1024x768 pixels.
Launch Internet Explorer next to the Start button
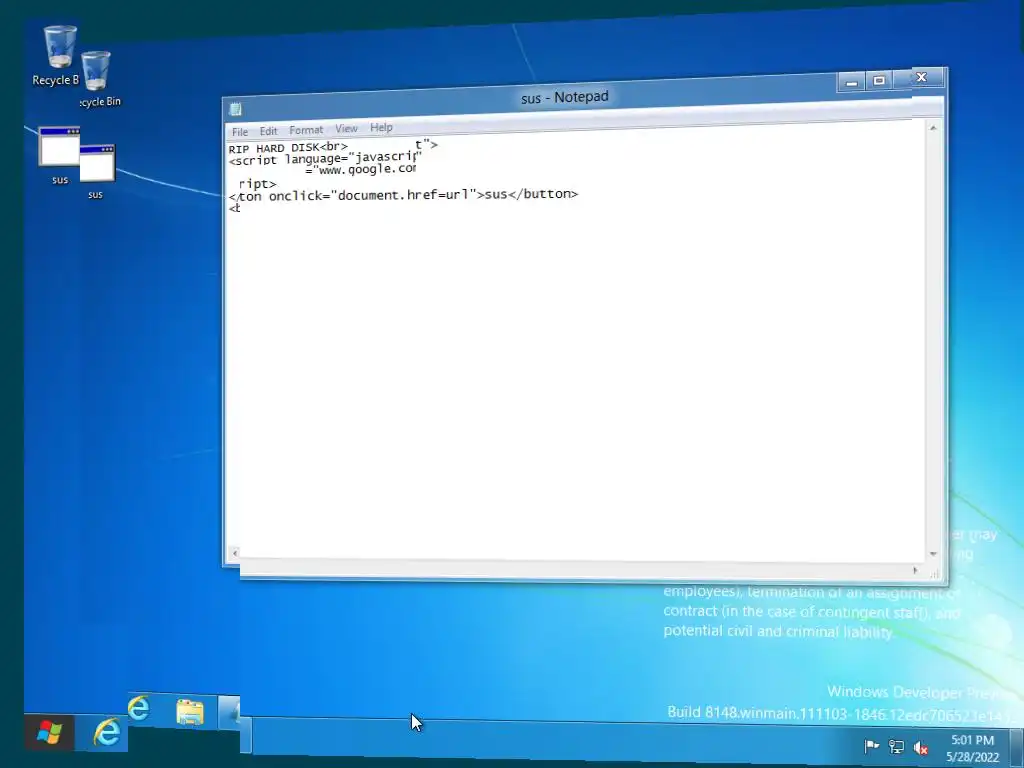[106, 732]
